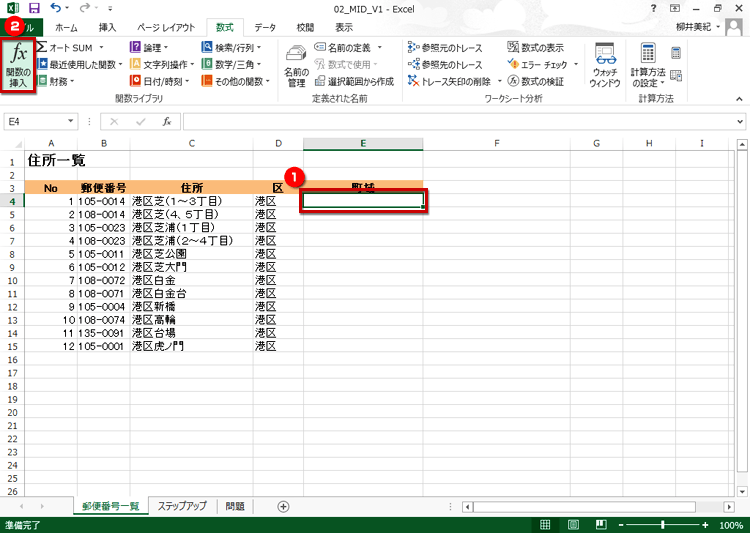Click 名前の定義 (Define Name)
Image resolution: width=750 pixels, height=533 pixels.
point(343,48)
